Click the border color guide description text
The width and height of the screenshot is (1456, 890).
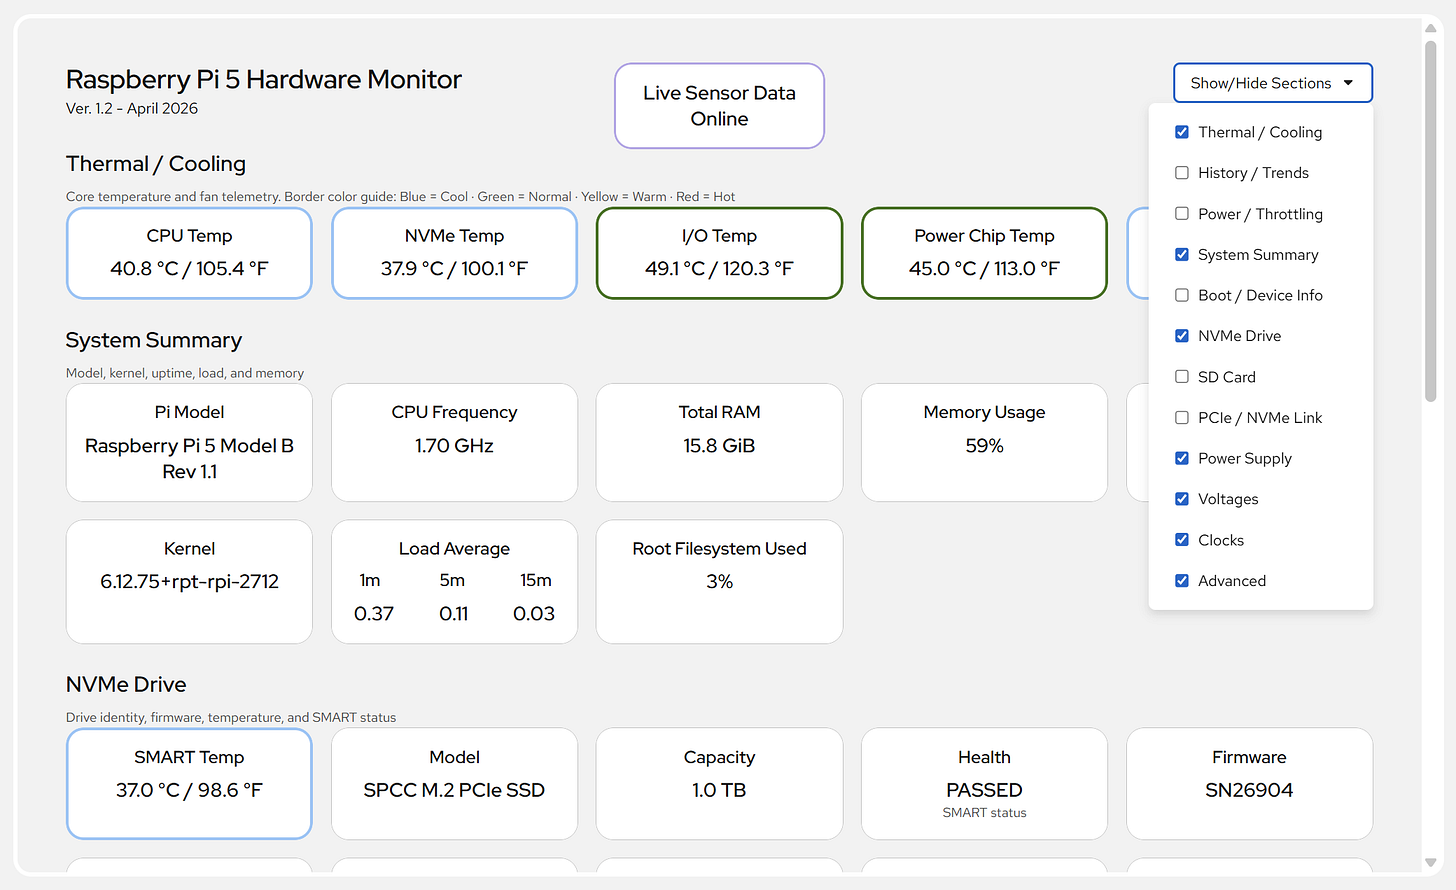400,197
